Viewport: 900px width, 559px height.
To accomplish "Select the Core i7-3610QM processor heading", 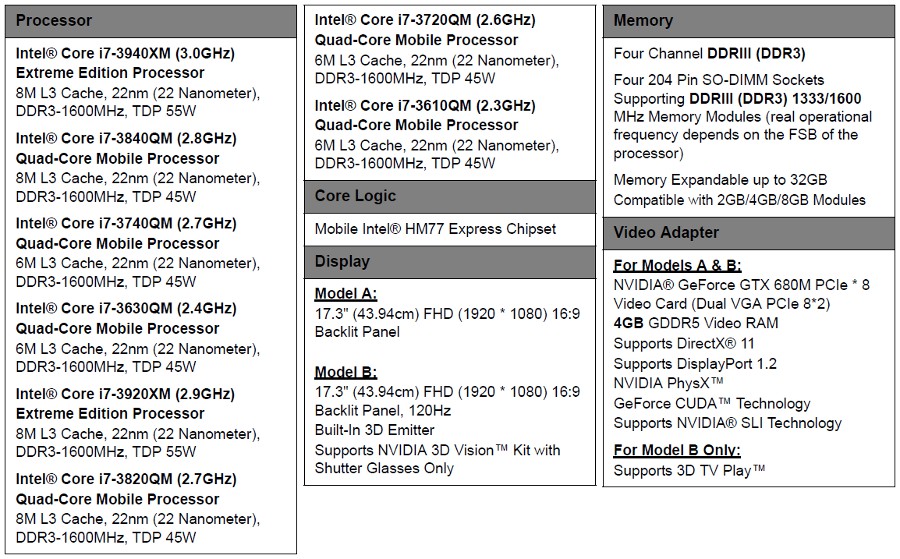I will pos(425,115).
